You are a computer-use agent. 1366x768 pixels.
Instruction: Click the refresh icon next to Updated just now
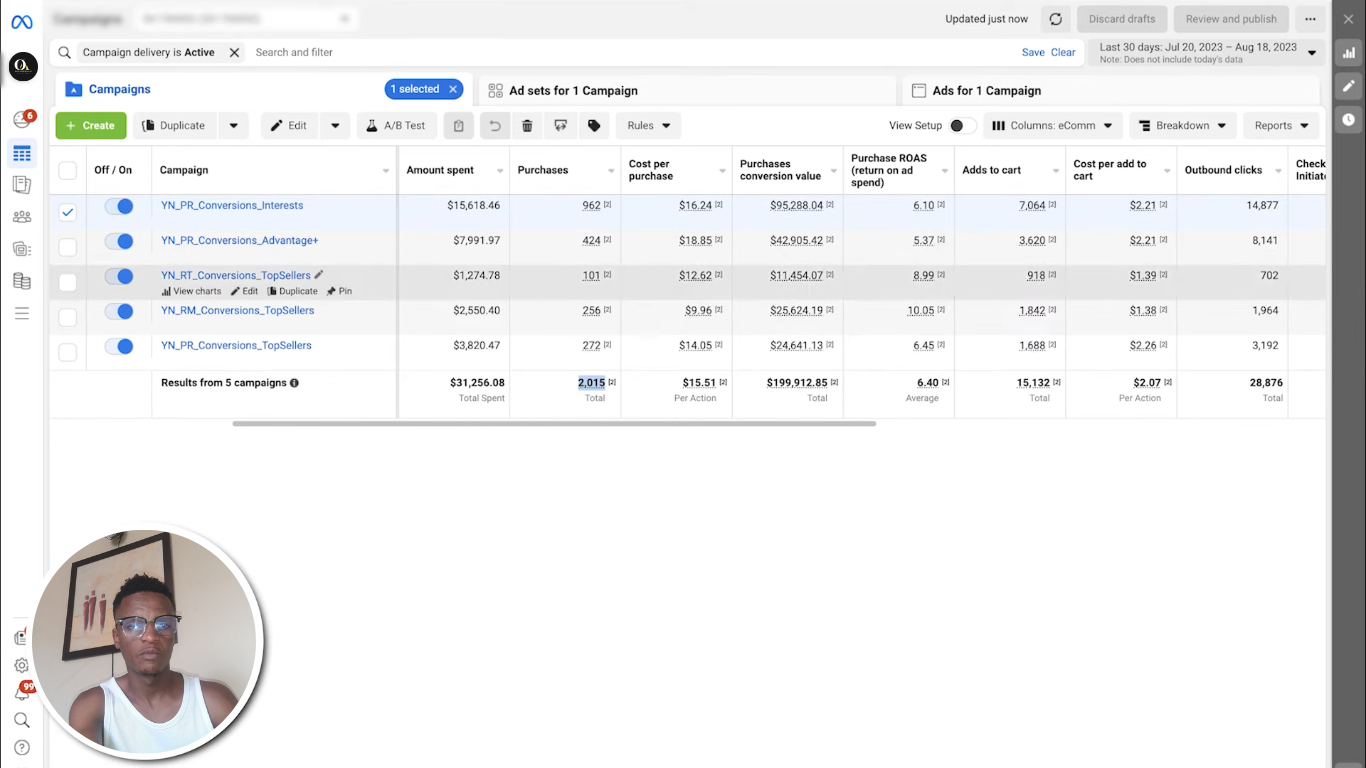[x=1055, y=19]
